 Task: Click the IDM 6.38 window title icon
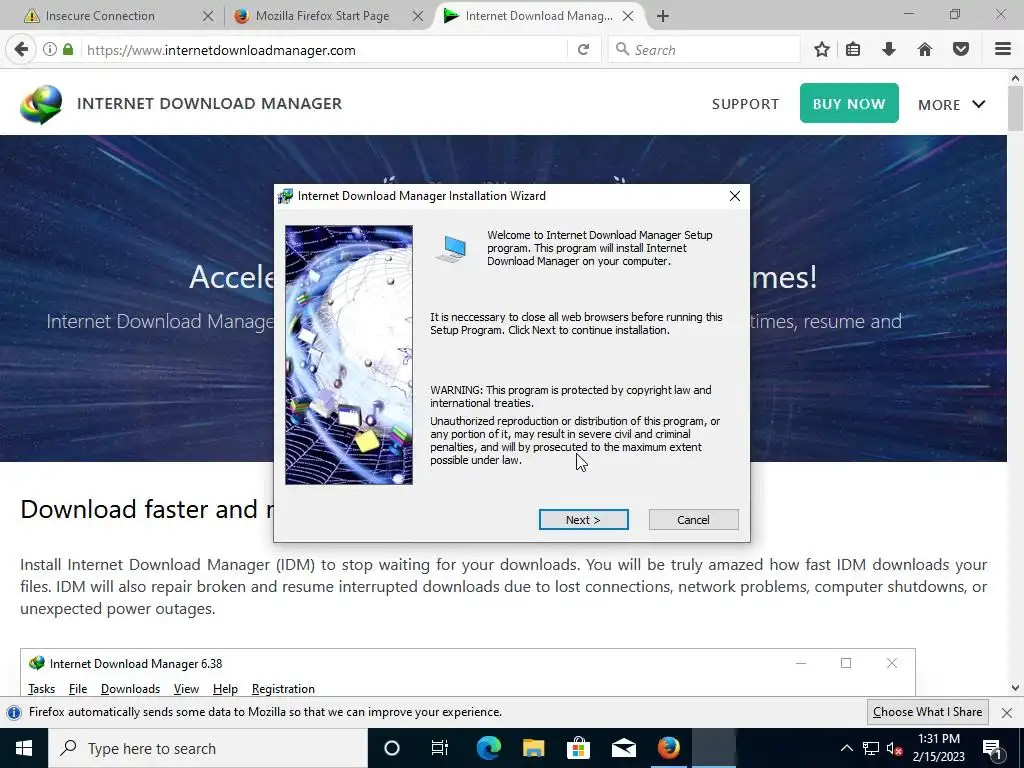(x=37, y=664)
